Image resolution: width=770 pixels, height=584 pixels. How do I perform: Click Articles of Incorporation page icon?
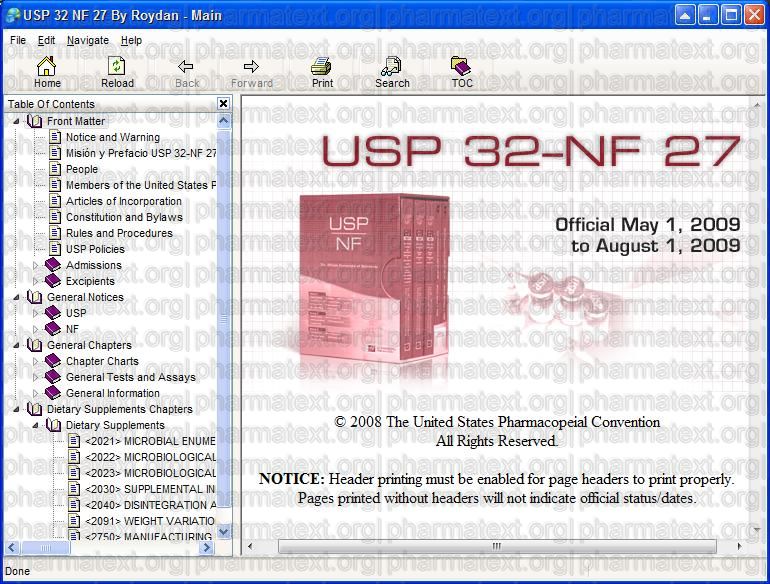point(55,201)
